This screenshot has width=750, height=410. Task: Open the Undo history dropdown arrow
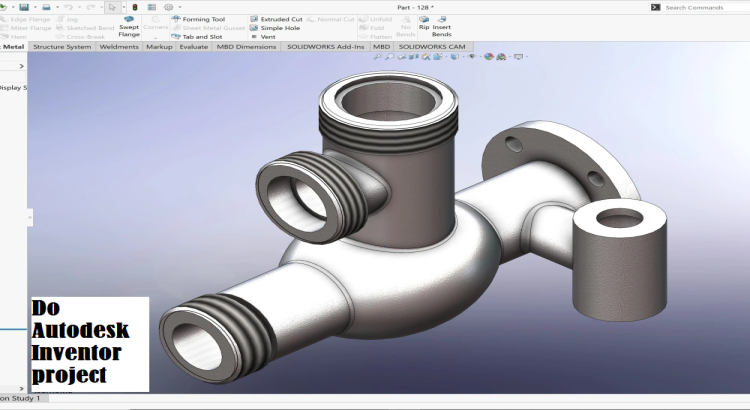[x=79, y=7]
